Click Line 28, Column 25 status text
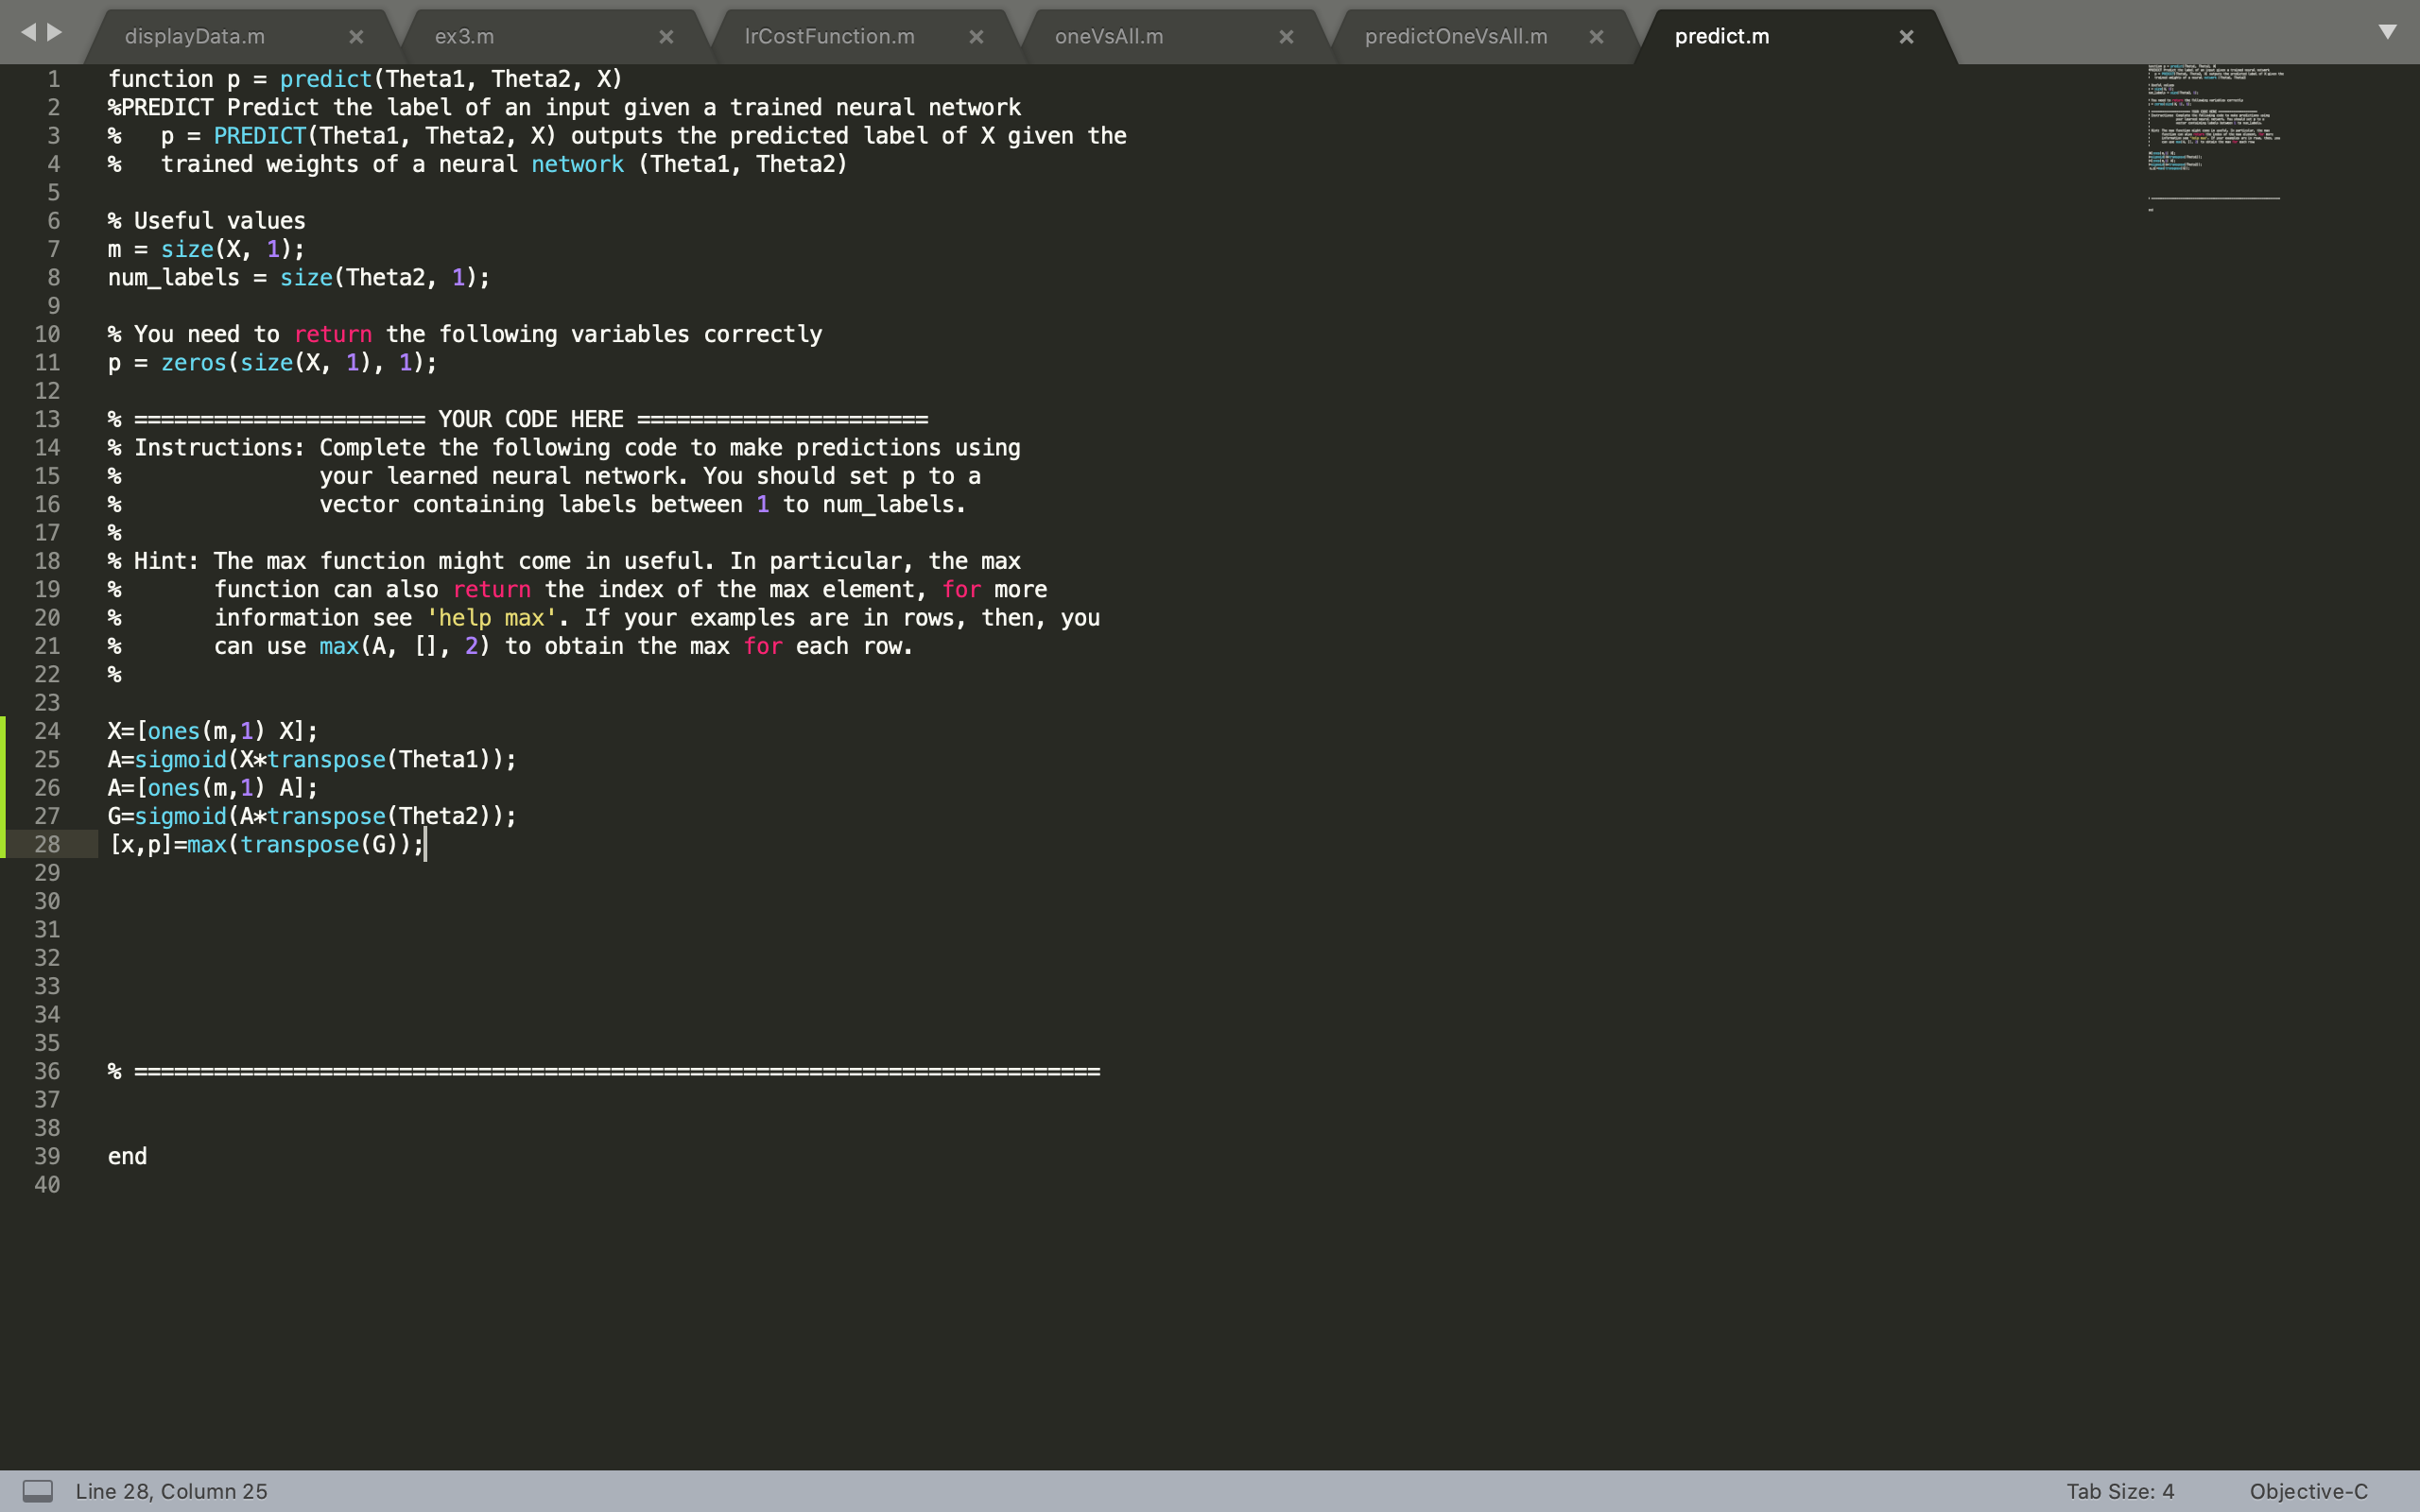Viewport: 2420px width, 1512px height. click(x=171, y=1491)
